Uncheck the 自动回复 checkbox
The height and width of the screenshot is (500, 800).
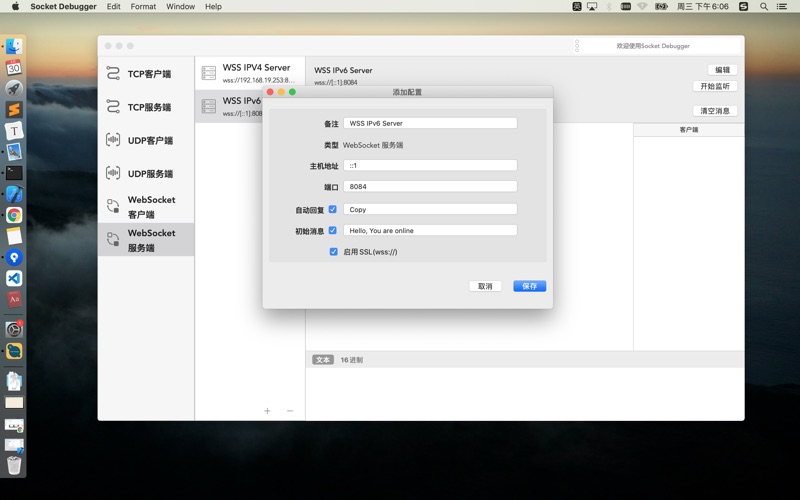333,209
